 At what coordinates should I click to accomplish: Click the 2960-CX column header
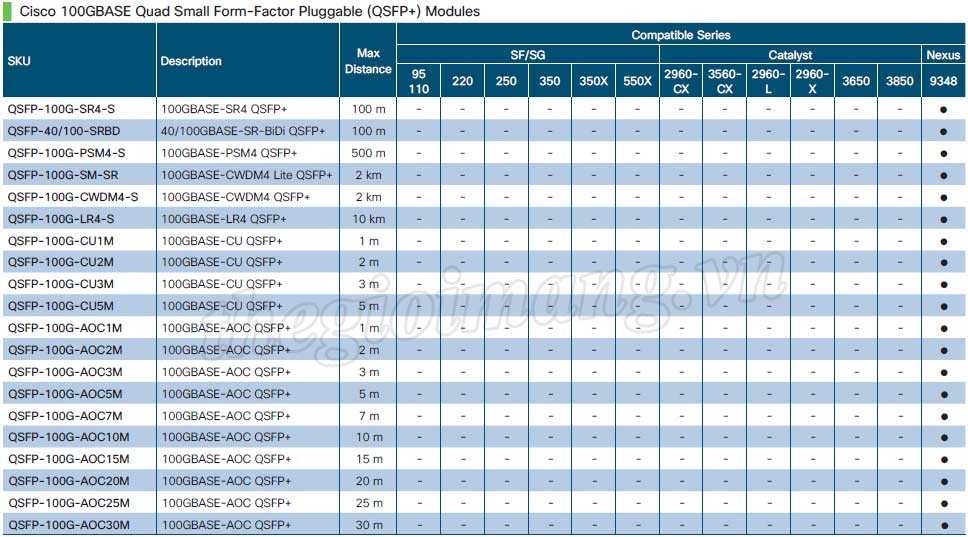[681, 81]
